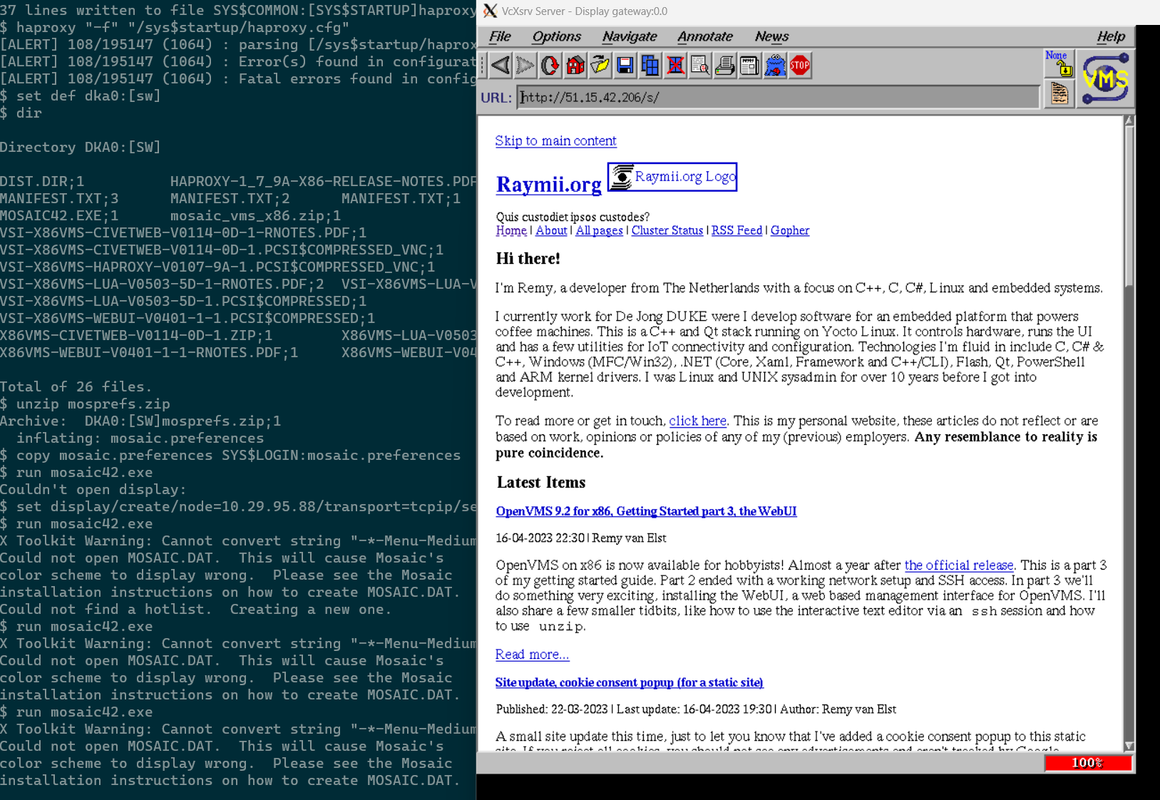Save the document with floppy disk icon
Screen dimensions: 1160x800
[625, 66]
